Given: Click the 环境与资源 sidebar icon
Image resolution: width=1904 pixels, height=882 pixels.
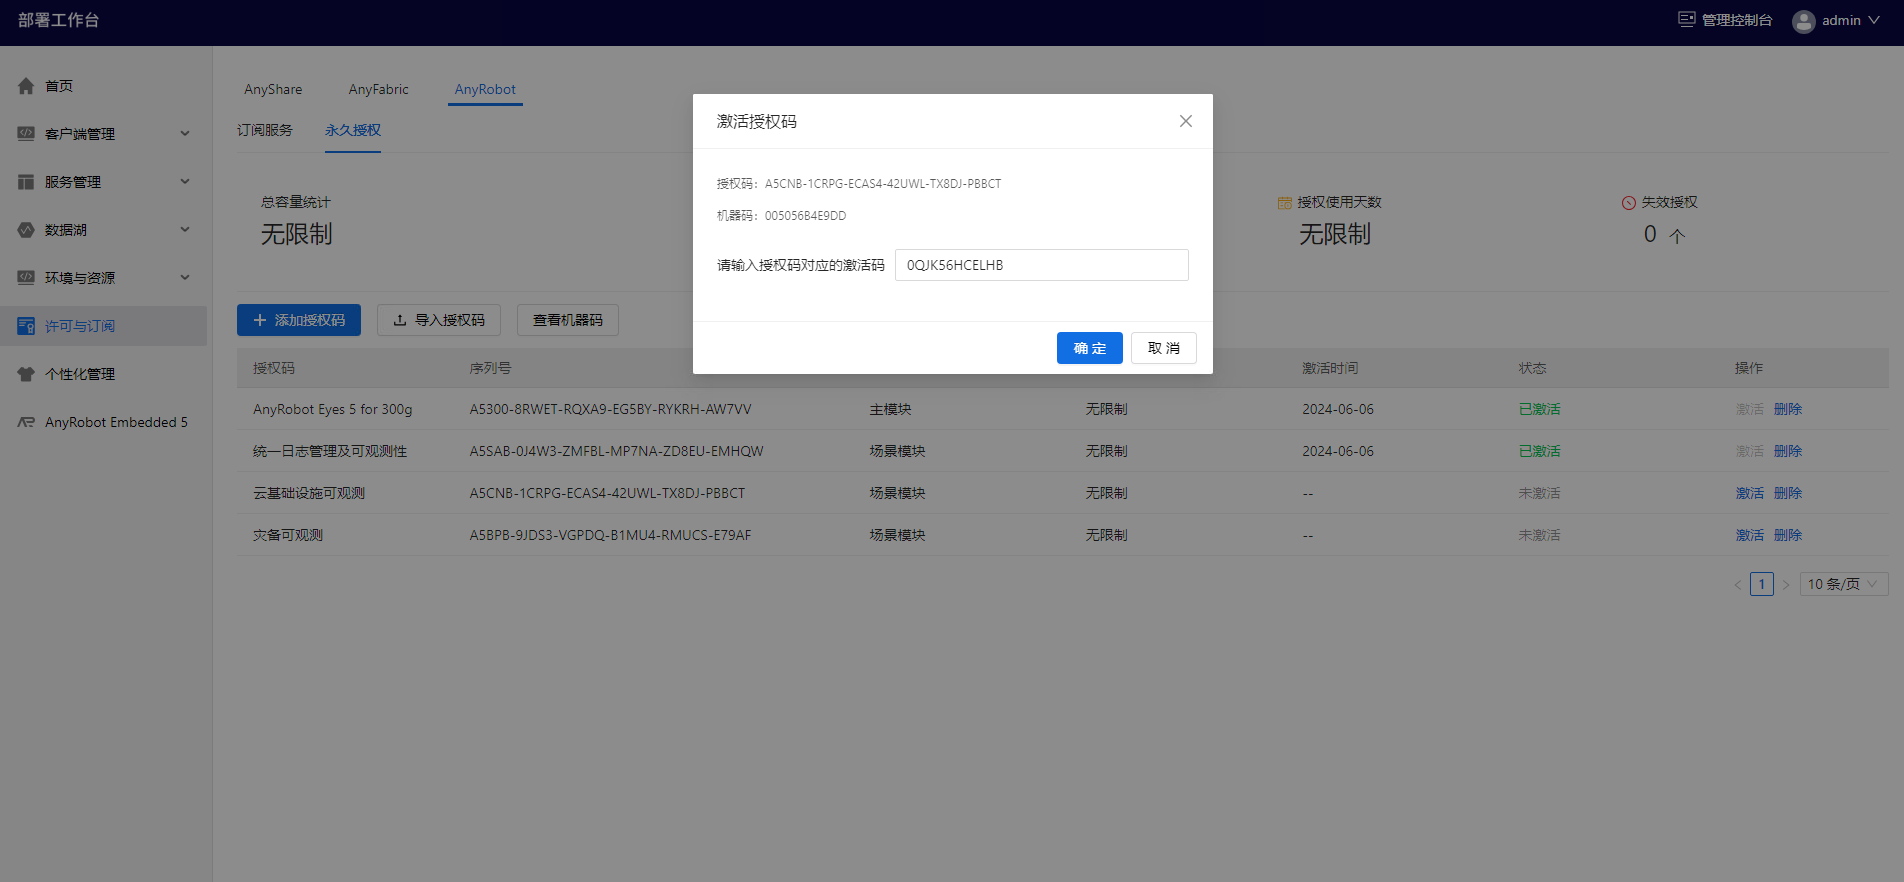Looking at the screenshot, I should pyautogui.click(x=26, y=278).
